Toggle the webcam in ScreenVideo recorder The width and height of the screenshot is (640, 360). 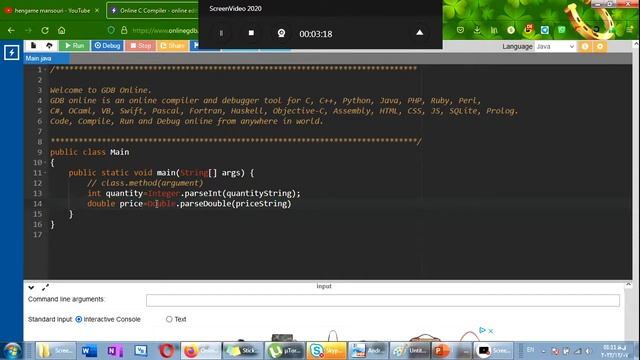coord(281,33)
